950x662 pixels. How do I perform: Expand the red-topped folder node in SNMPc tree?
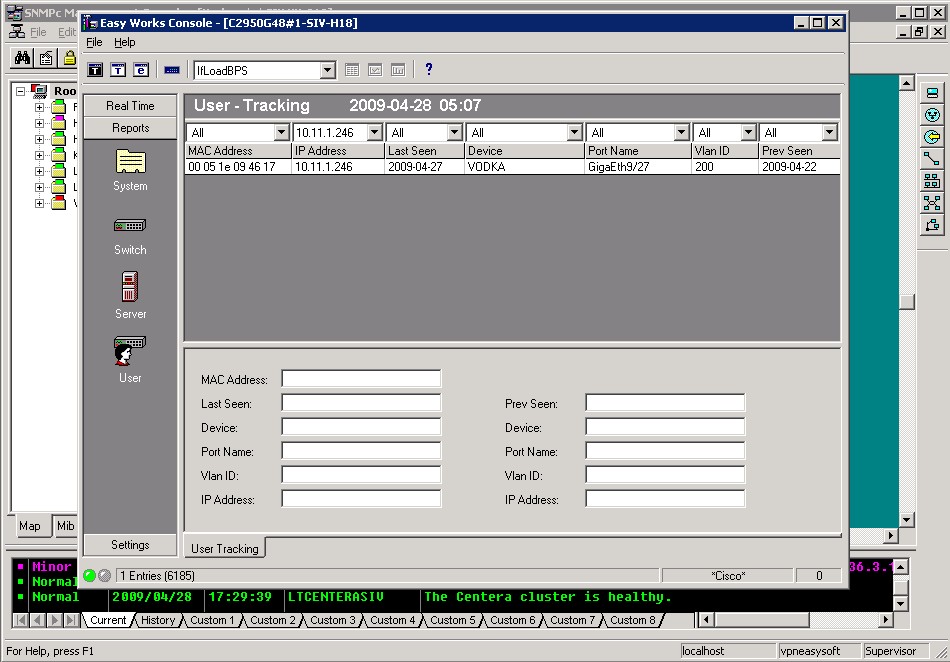point(39,204)
